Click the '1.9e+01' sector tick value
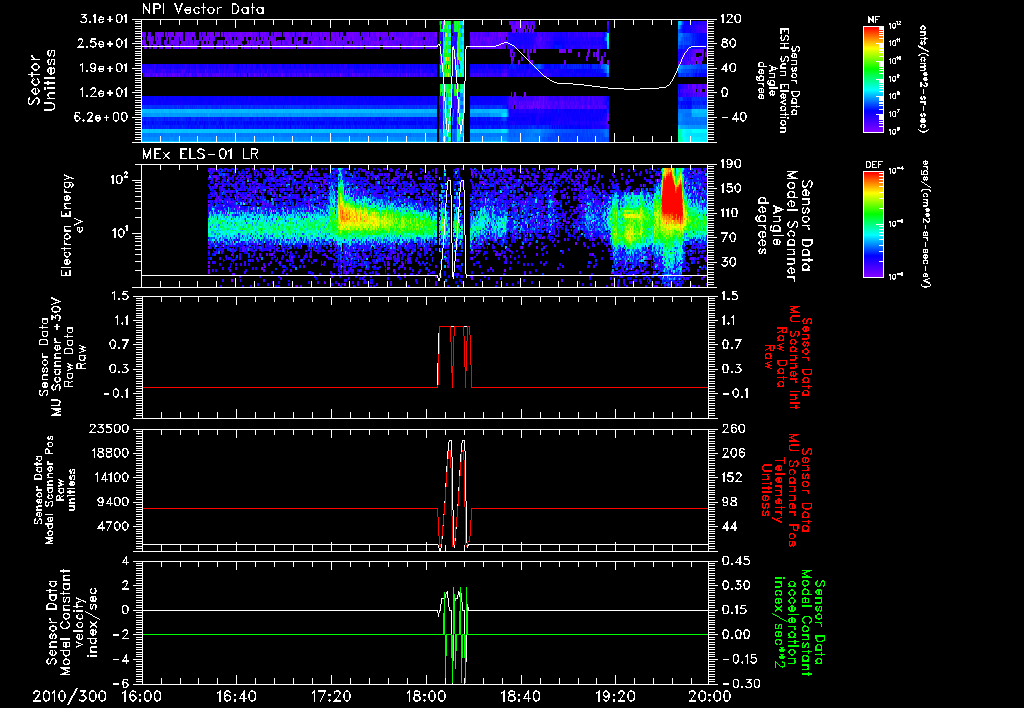Screen dimensions: 1024x708 [x=106, y=68]
